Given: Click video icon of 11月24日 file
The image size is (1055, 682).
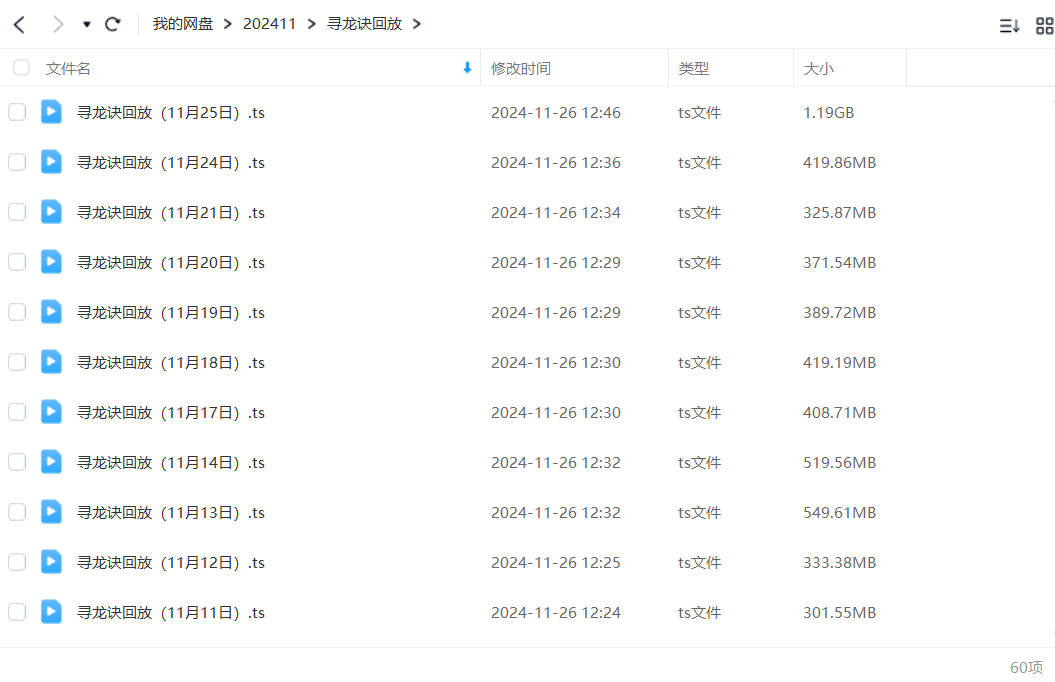Looking at the screenshot, I should click(x=51, y=161).
